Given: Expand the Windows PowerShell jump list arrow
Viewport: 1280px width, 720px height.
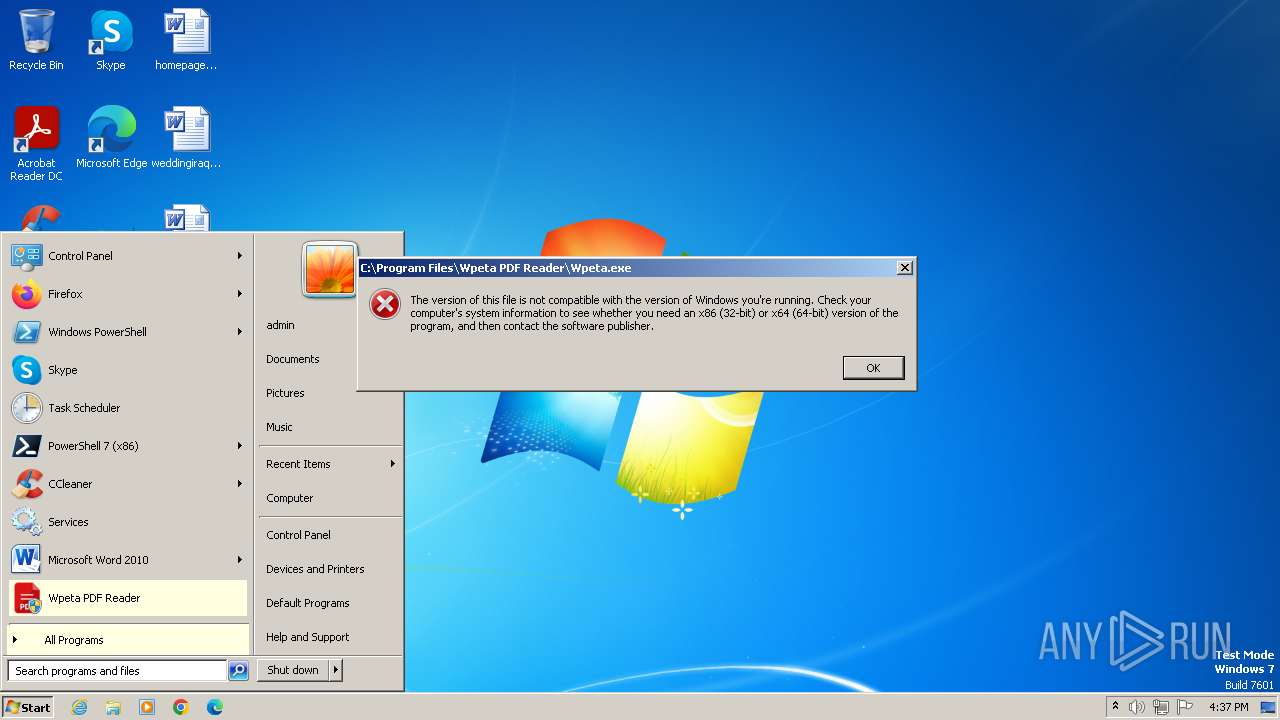Looking at the screenshot, I should point(240,332).
